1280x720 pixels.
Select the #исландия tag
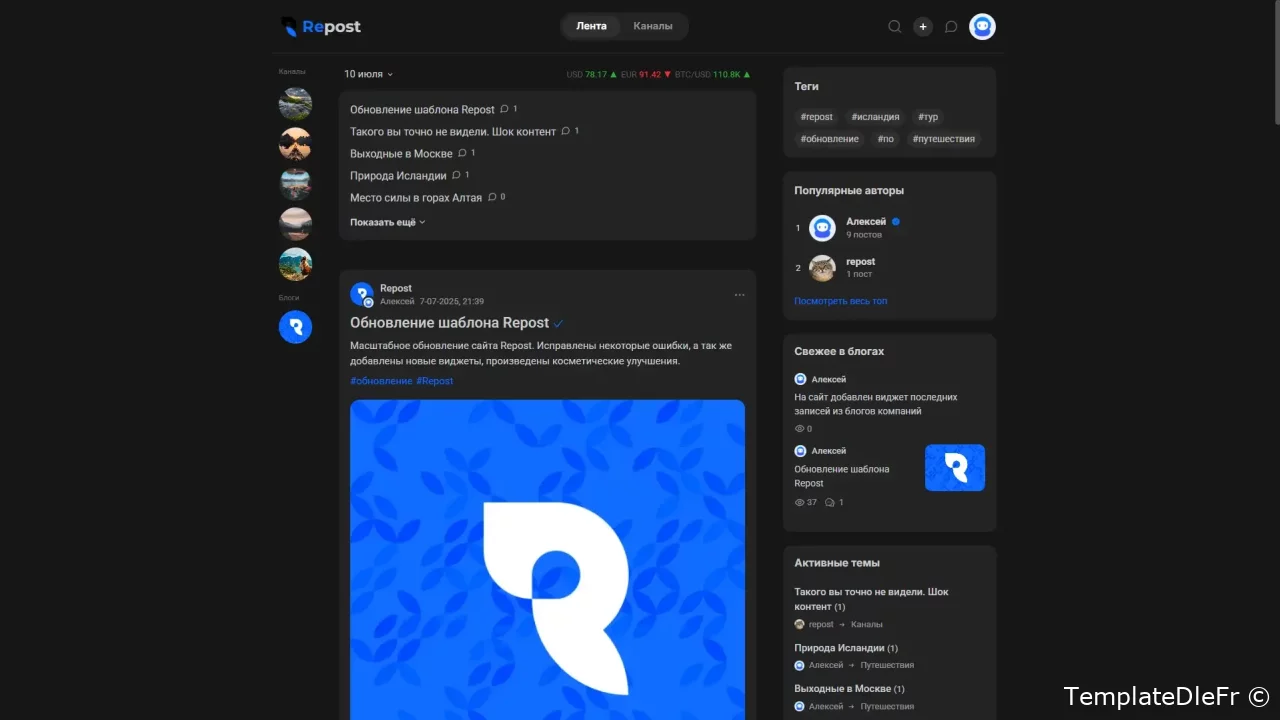875,117
